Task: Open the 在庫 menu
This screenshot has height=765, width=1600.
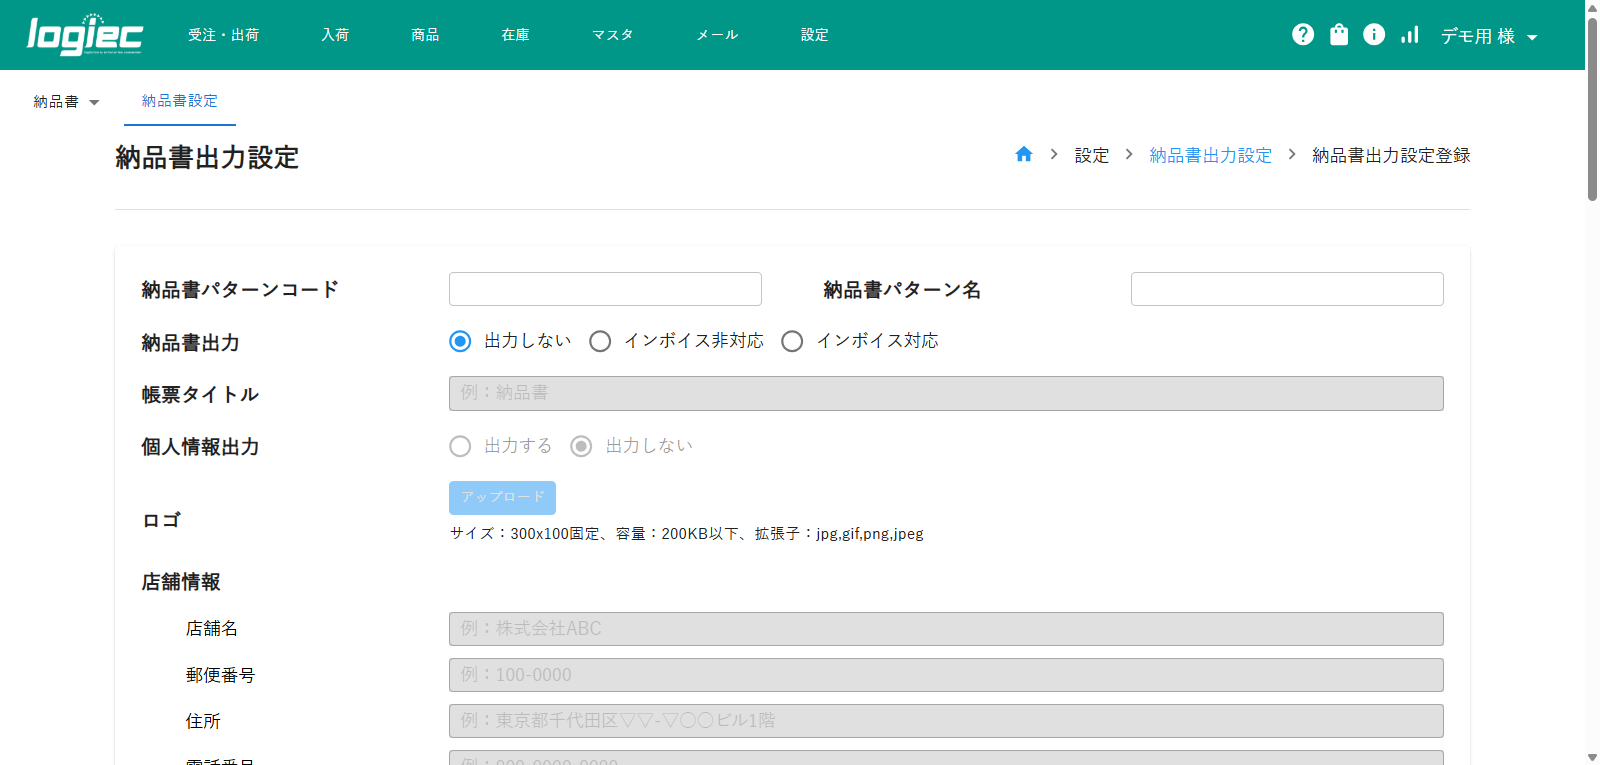Action: click(515, 35)
